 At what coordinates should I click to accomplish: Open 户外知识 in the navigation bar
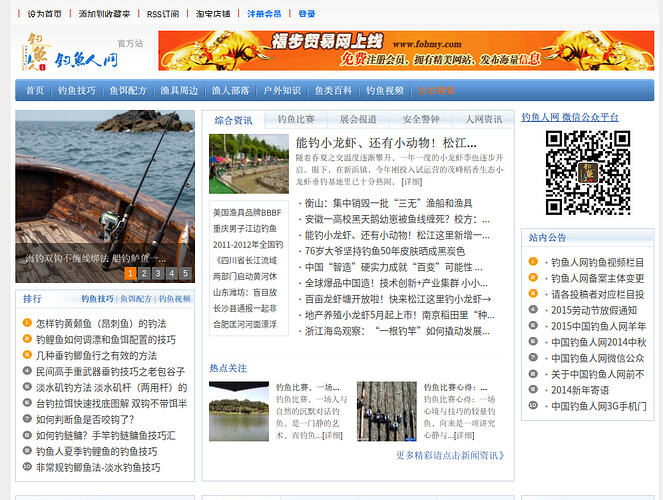(282, 90)
